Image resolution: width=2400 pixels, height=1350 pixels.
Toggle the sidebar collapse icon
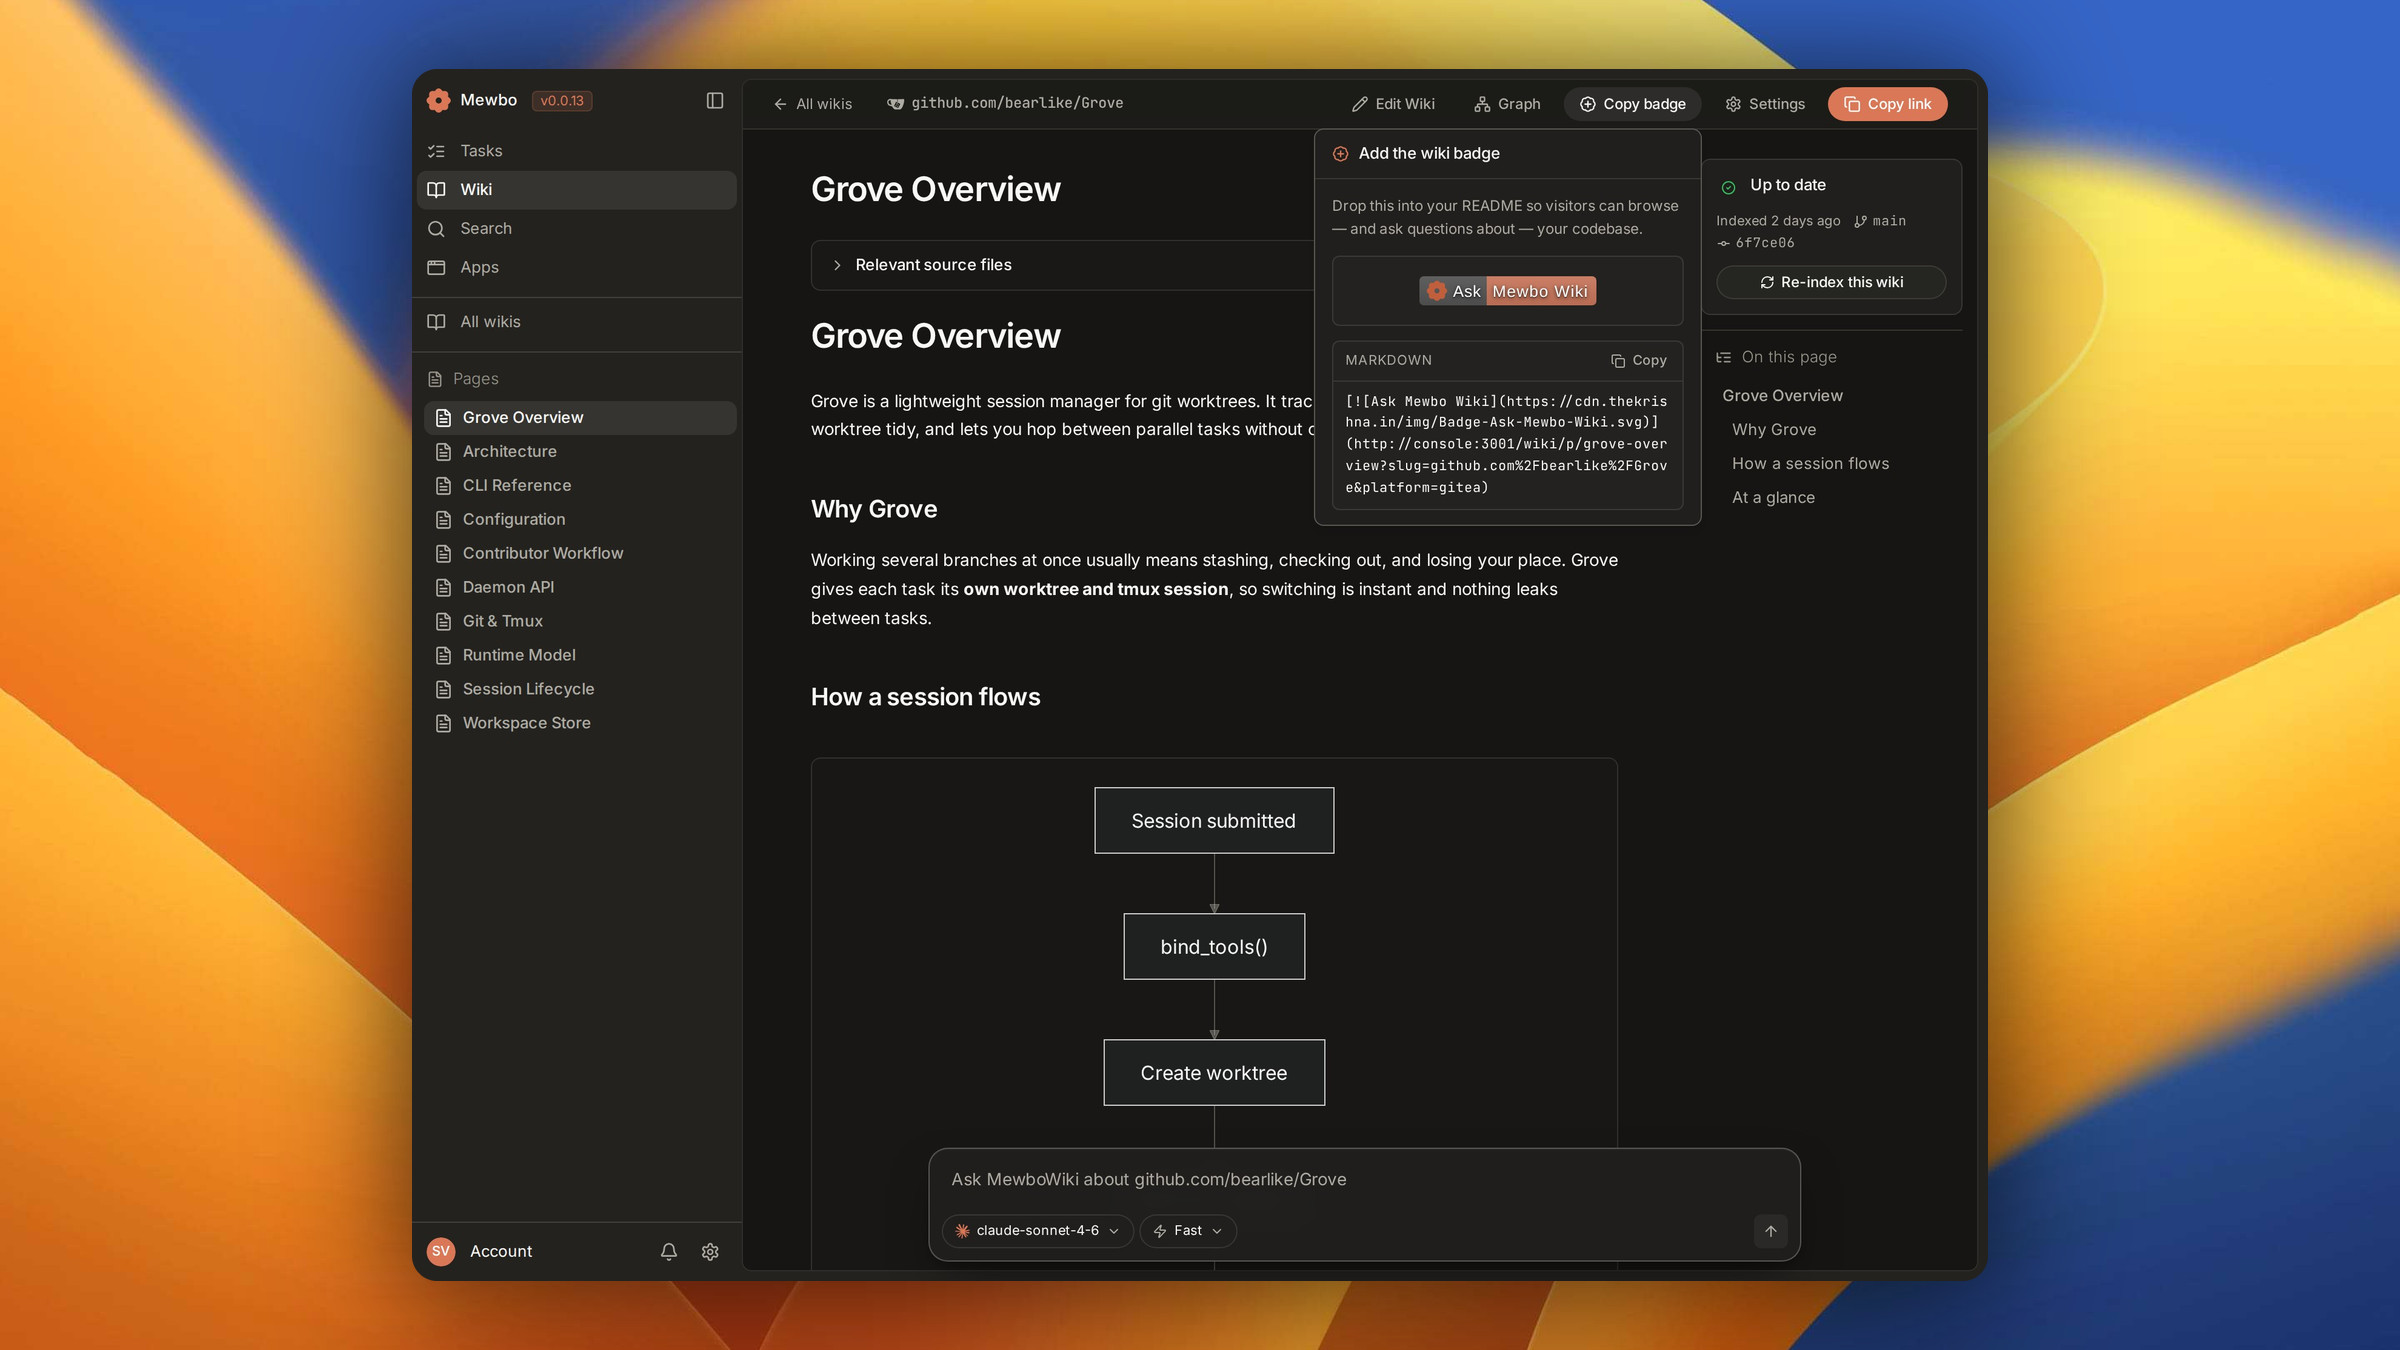tap(714, 100)
